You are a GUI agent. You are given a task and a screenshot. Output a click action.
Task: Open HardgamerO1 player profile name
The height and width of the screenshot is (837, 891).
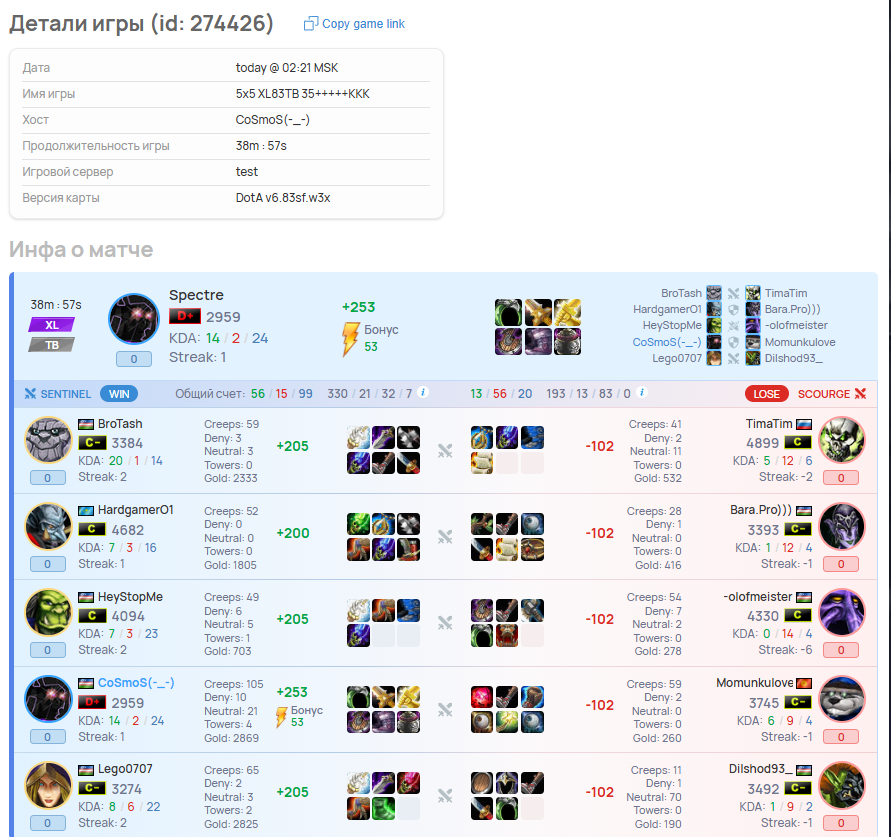coord(135,510)
